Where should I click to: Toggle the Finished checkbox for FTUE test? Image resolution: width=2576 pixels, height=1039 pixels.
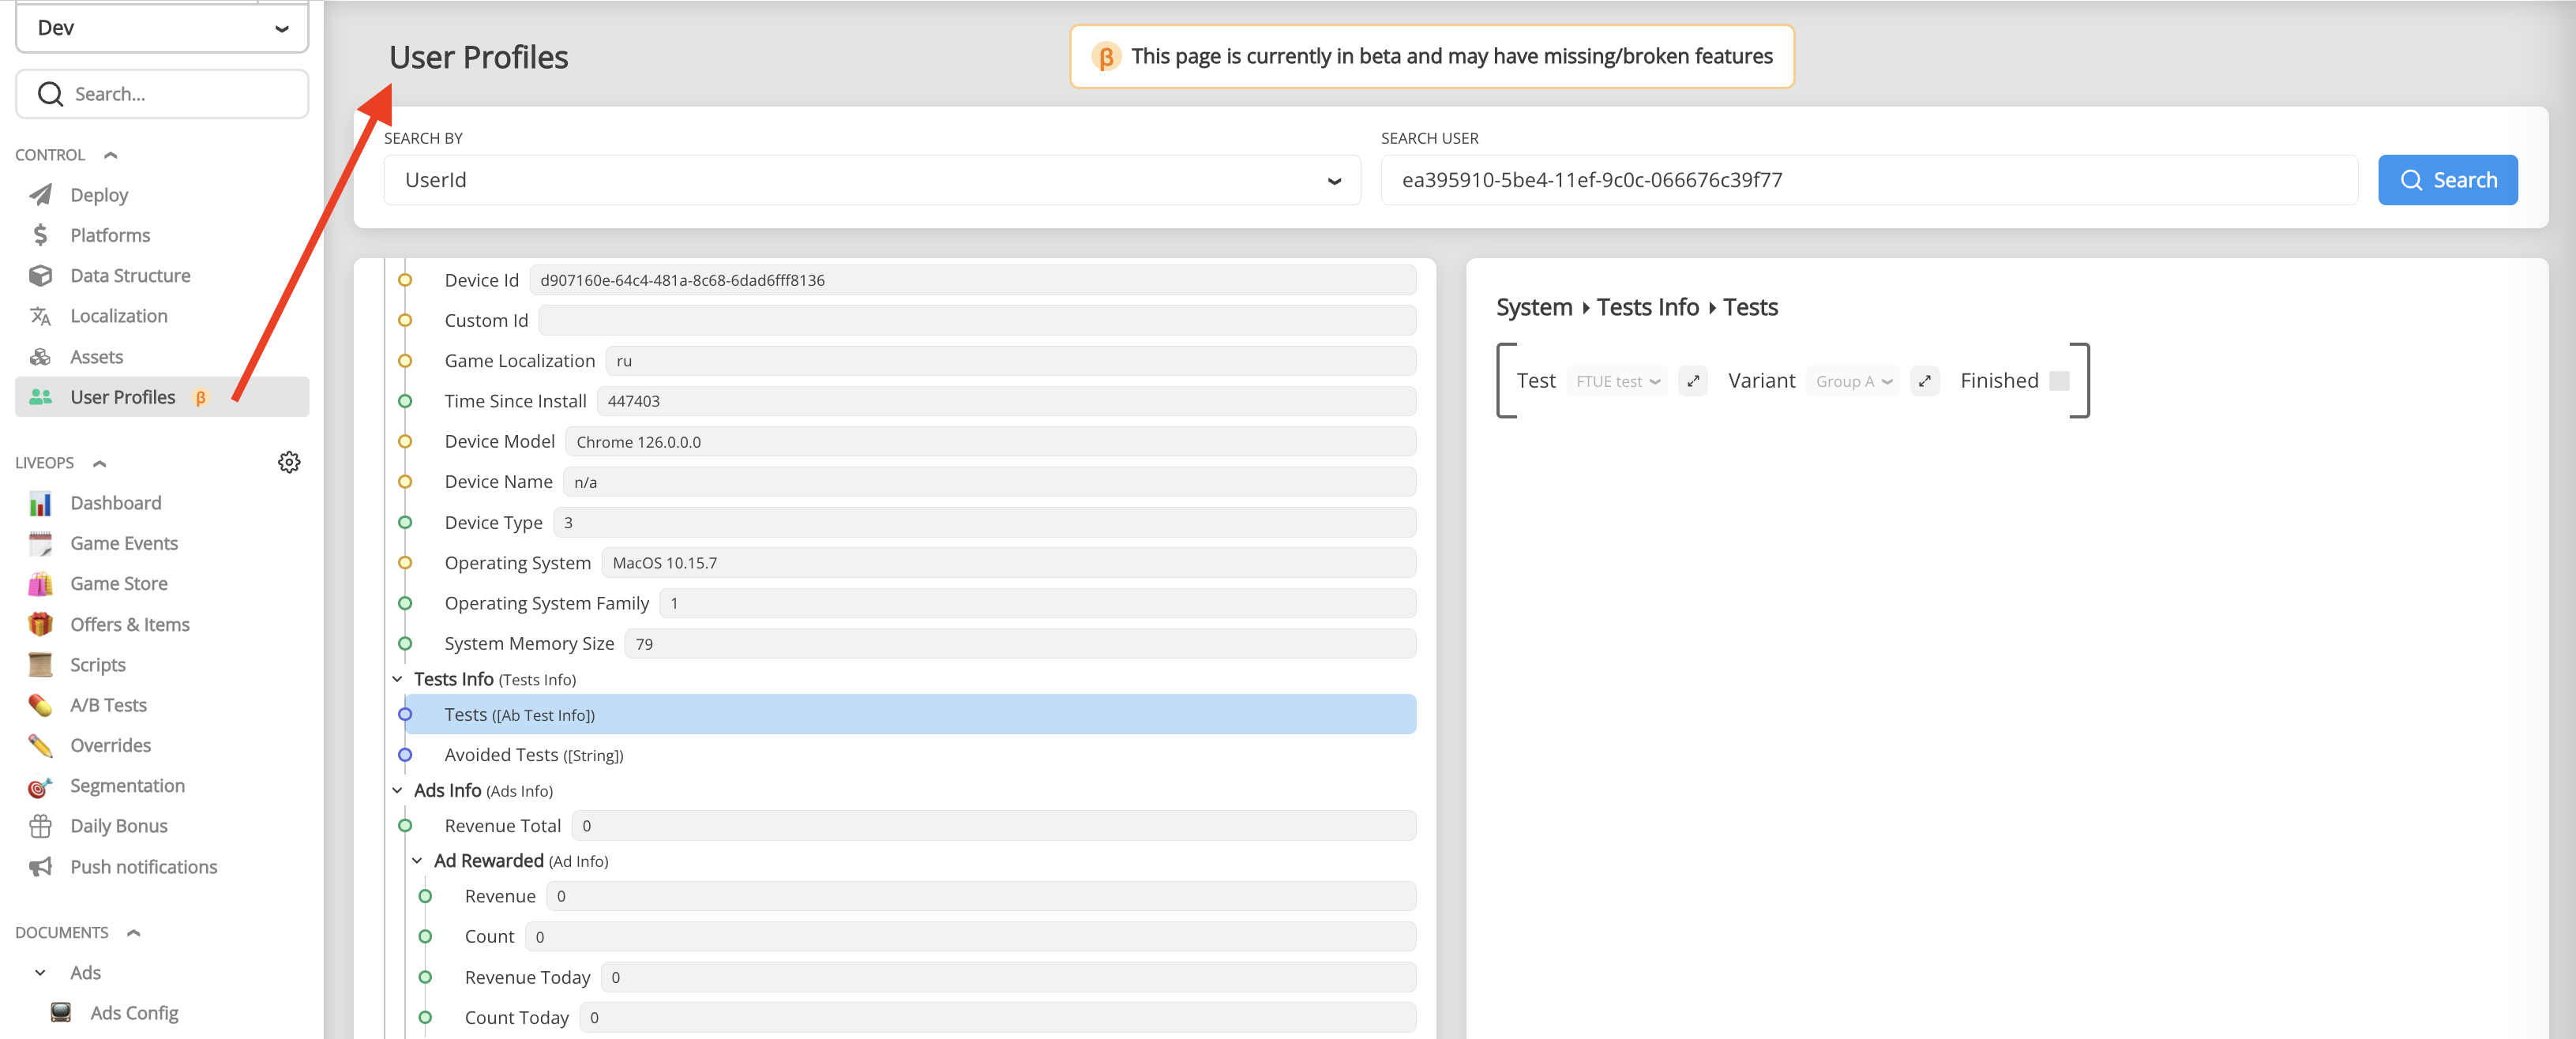coord(2059,380)
